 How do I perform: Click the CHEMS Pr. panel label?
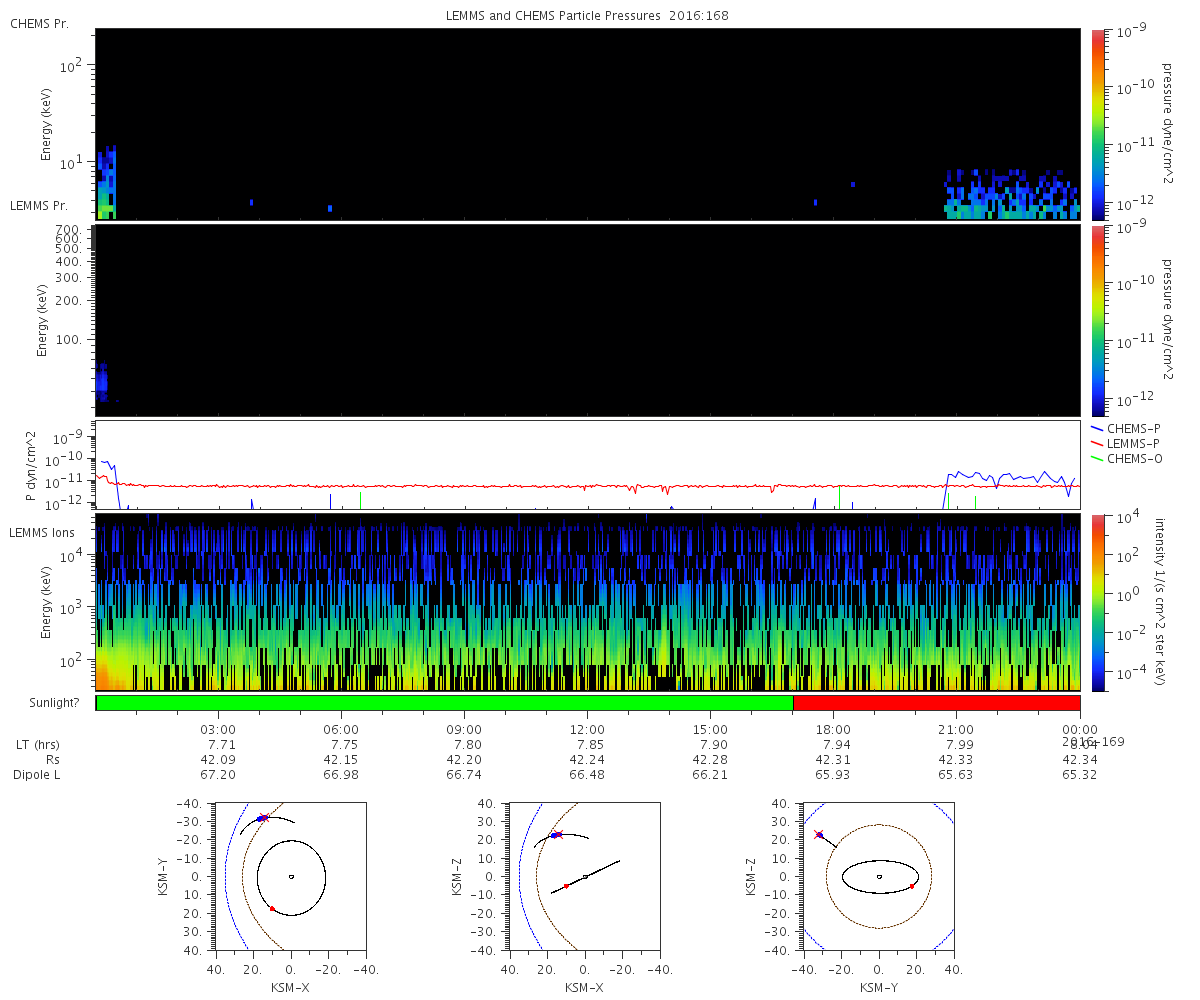coord(39,23)
